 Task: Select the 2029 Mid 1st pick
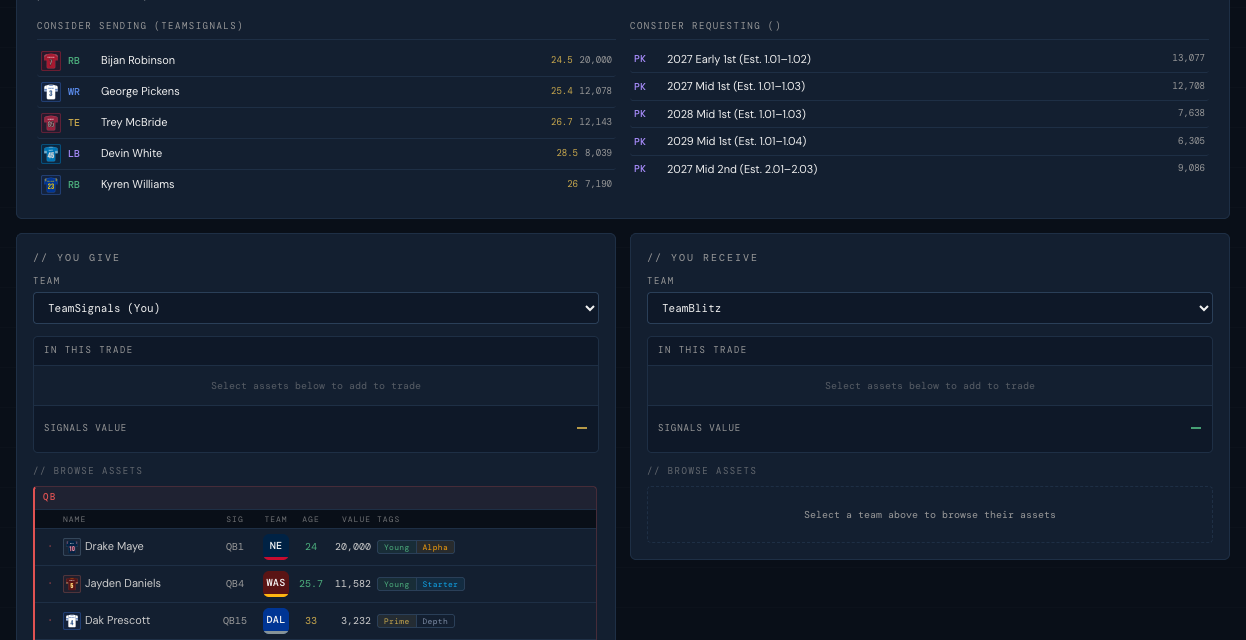click(x=919, y=141)
